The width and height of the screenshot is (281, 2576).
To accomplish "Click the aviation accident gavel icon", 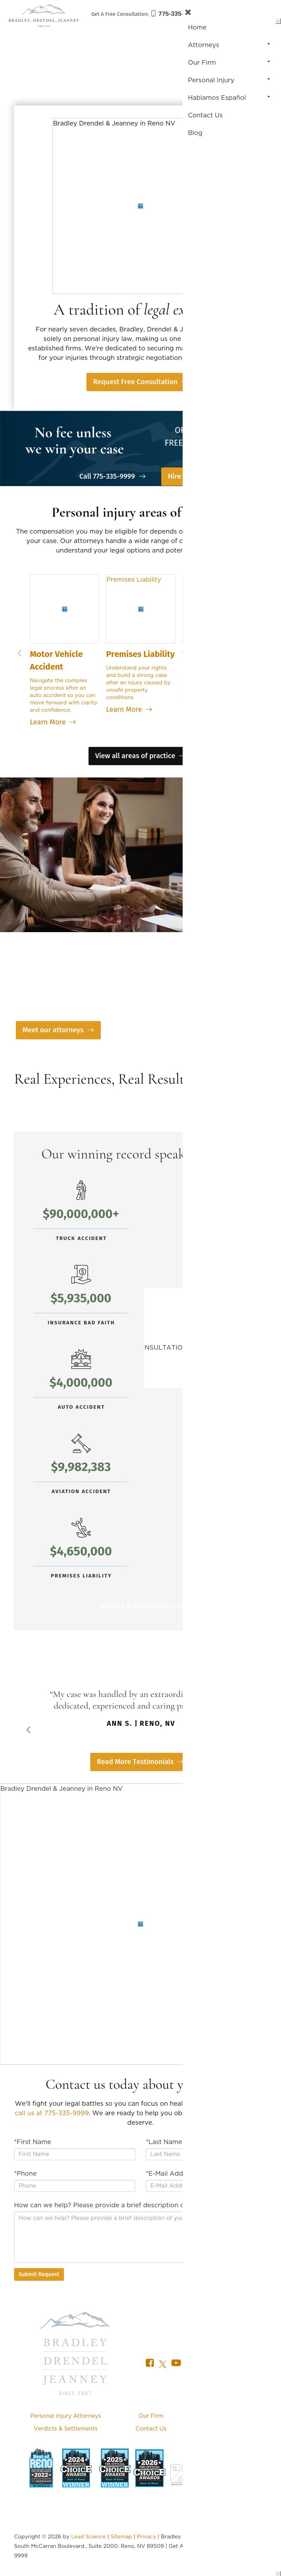I will click(x=81, y=1443).
